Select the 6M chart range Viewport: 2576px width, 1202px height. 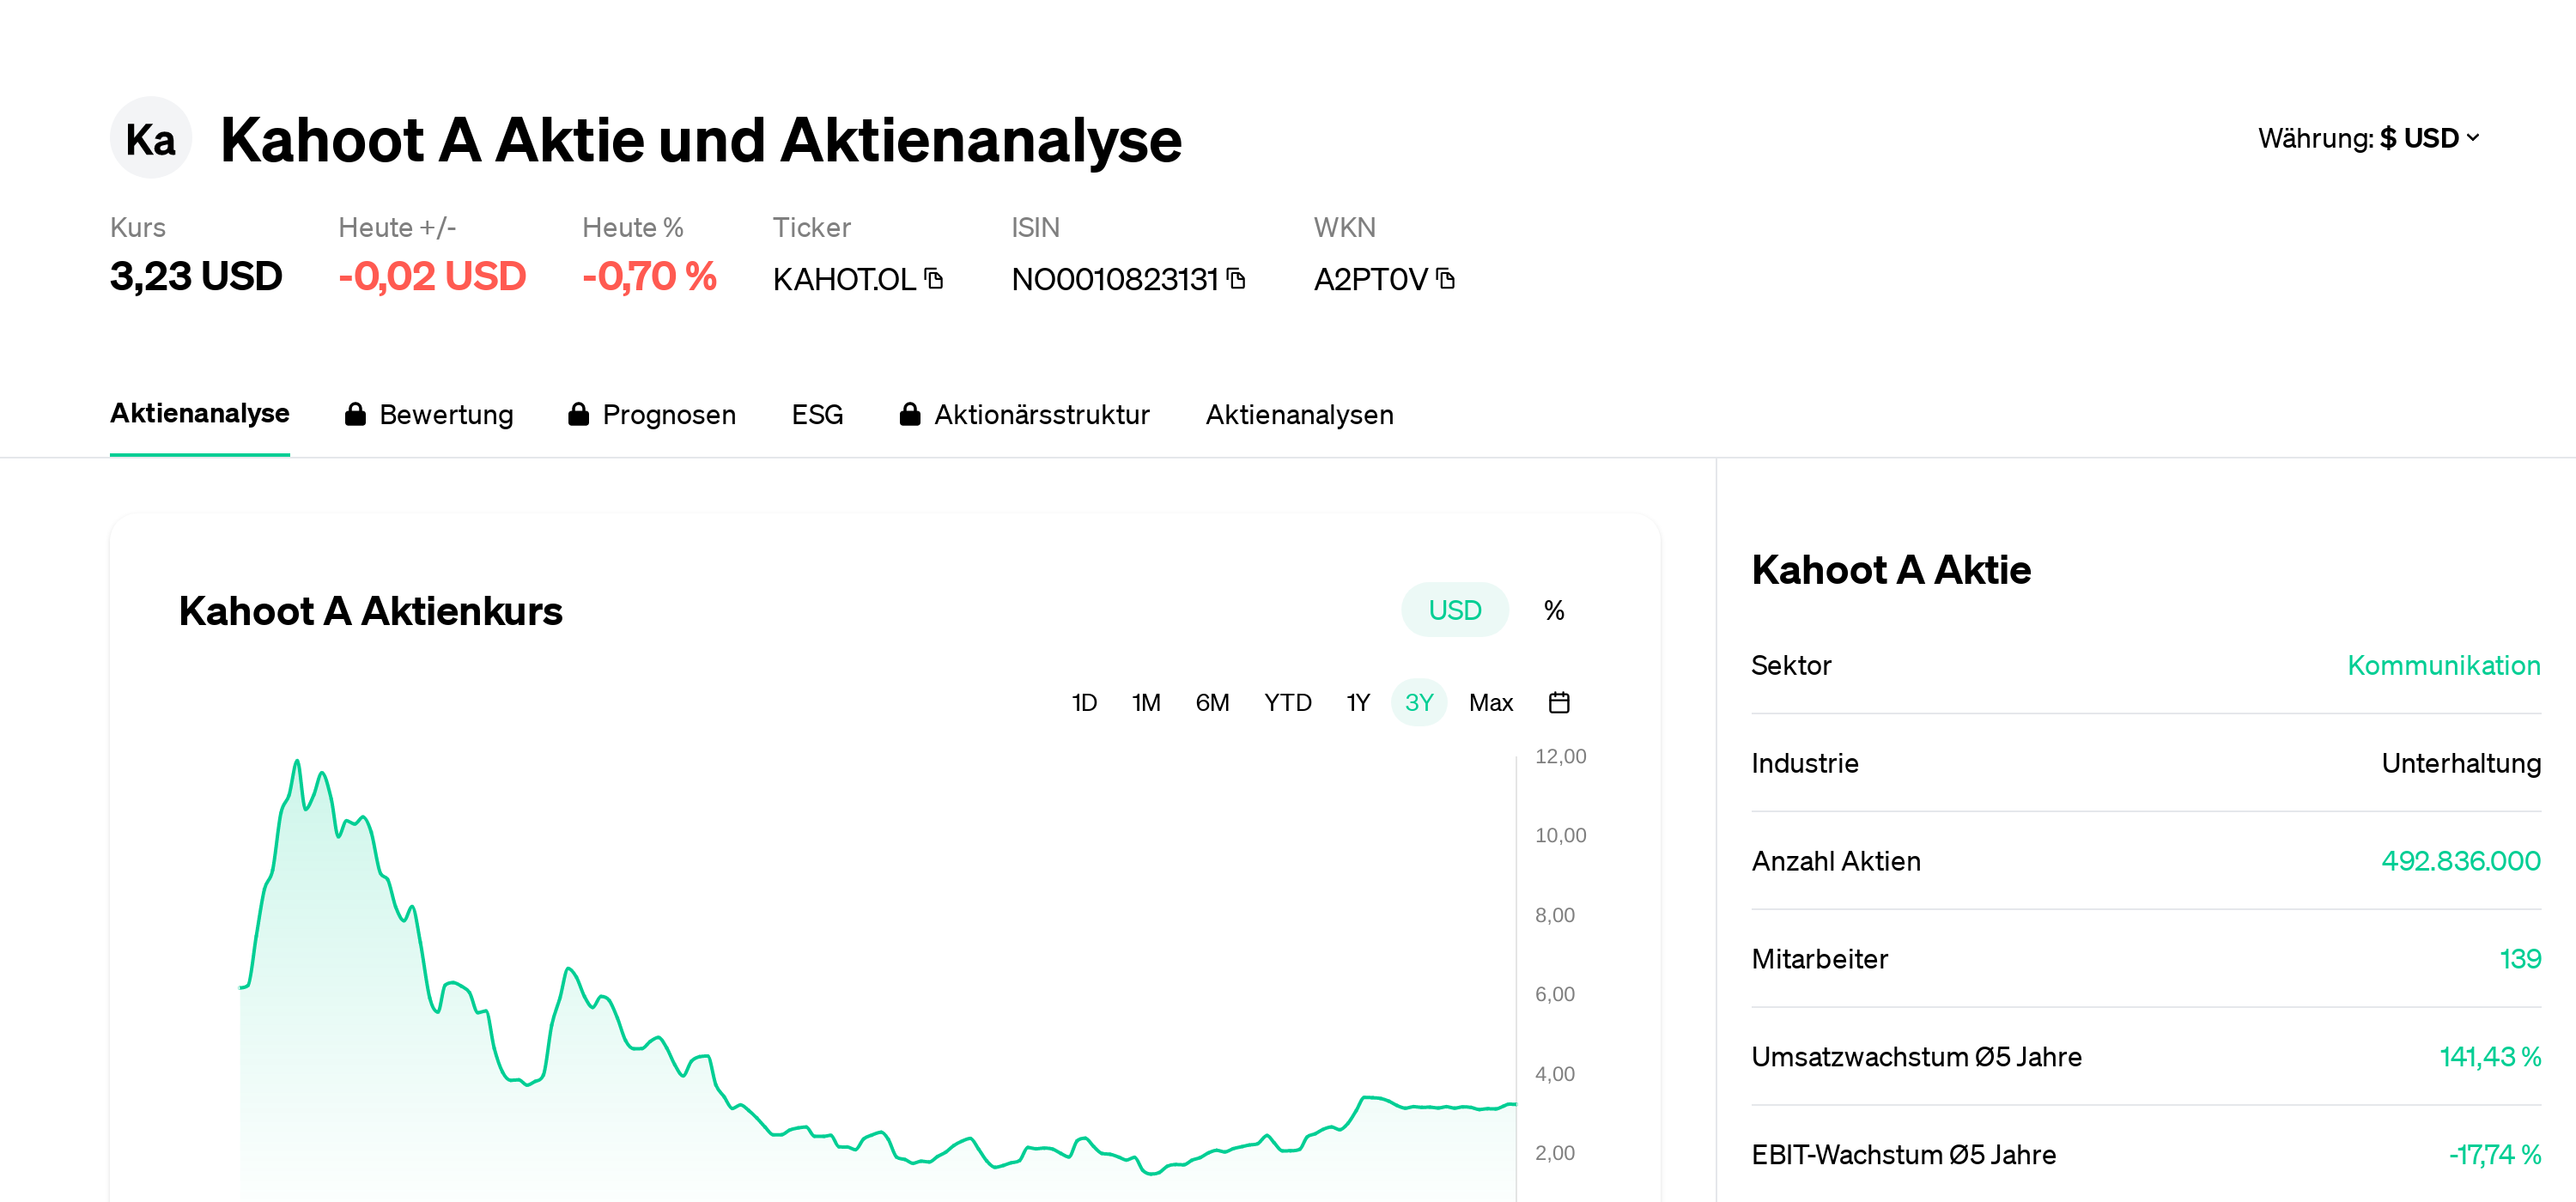[x=1212, y=702]
